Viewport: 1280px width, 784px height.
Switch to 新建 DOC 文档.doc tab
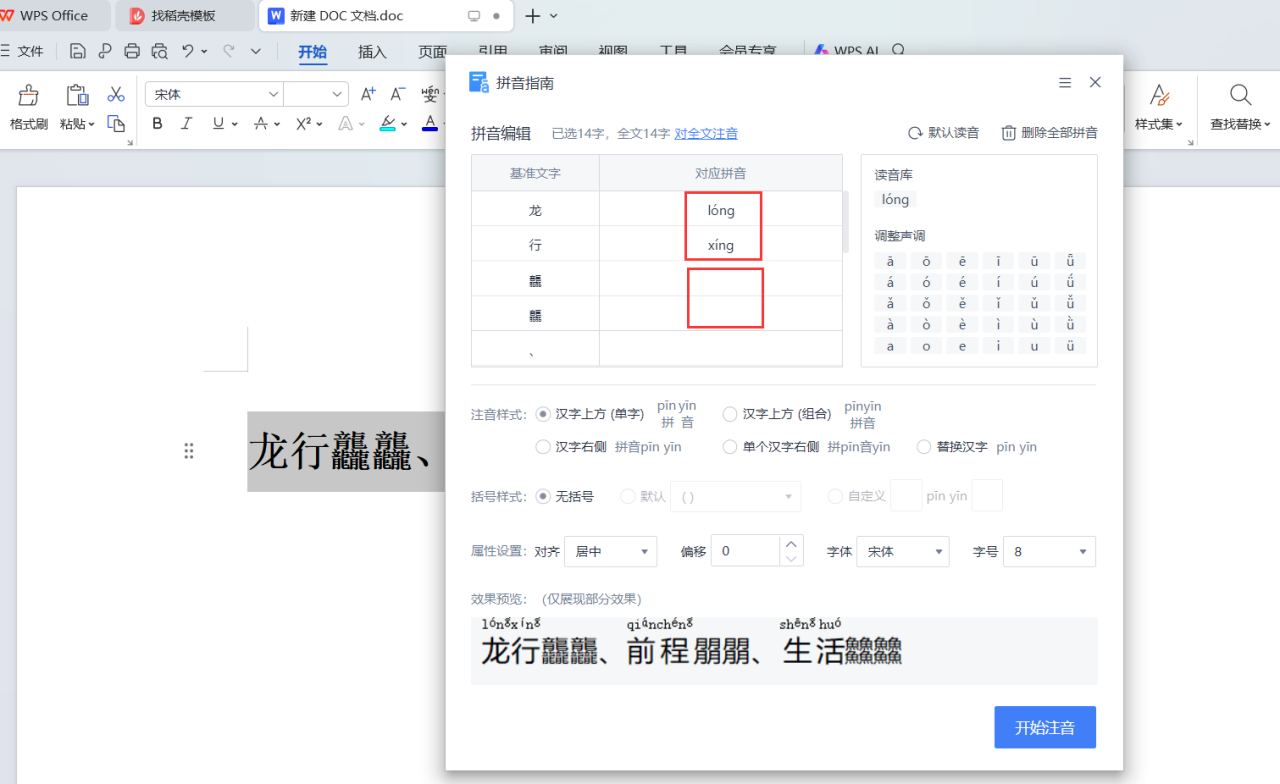(386, 16)
